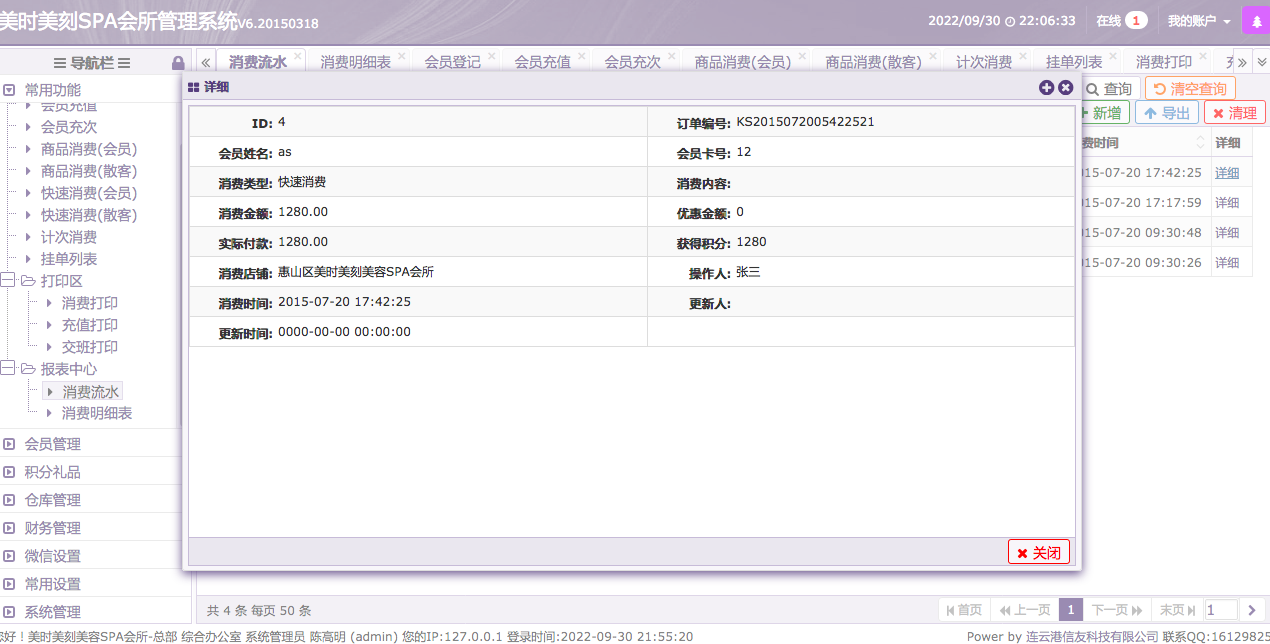Close the 消费明细表 tab
The height and width of the screenshot is (644, 1270).
[402, 56]
